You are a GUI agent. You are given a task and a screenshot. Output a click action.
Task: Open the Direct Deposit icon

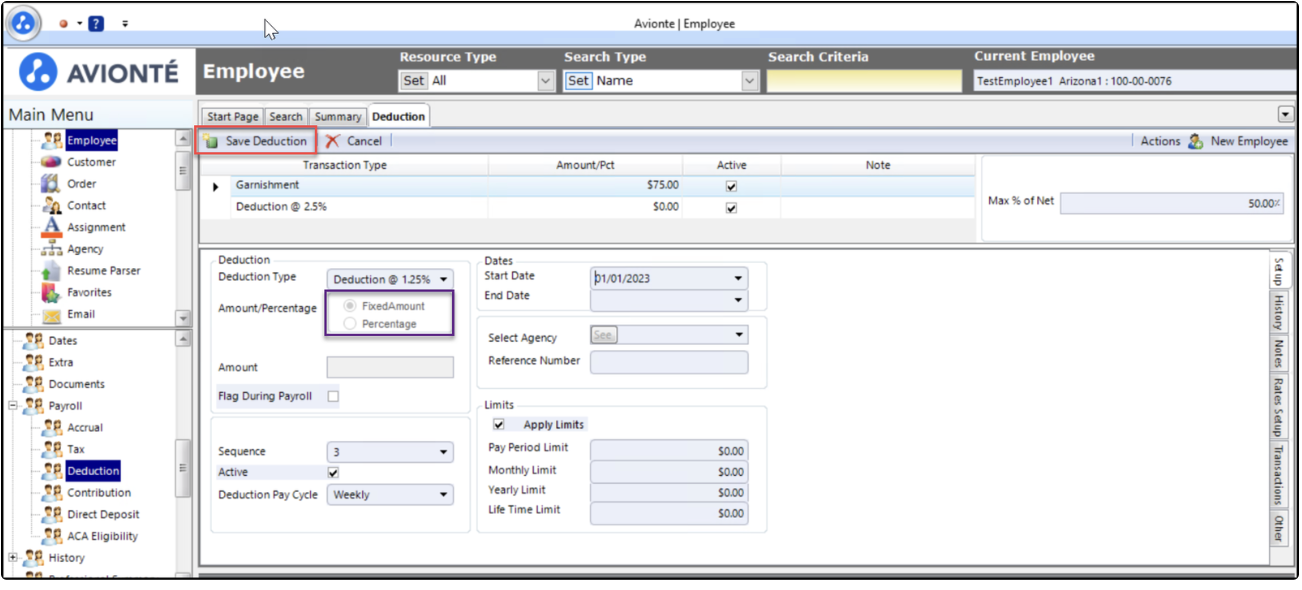51,515
